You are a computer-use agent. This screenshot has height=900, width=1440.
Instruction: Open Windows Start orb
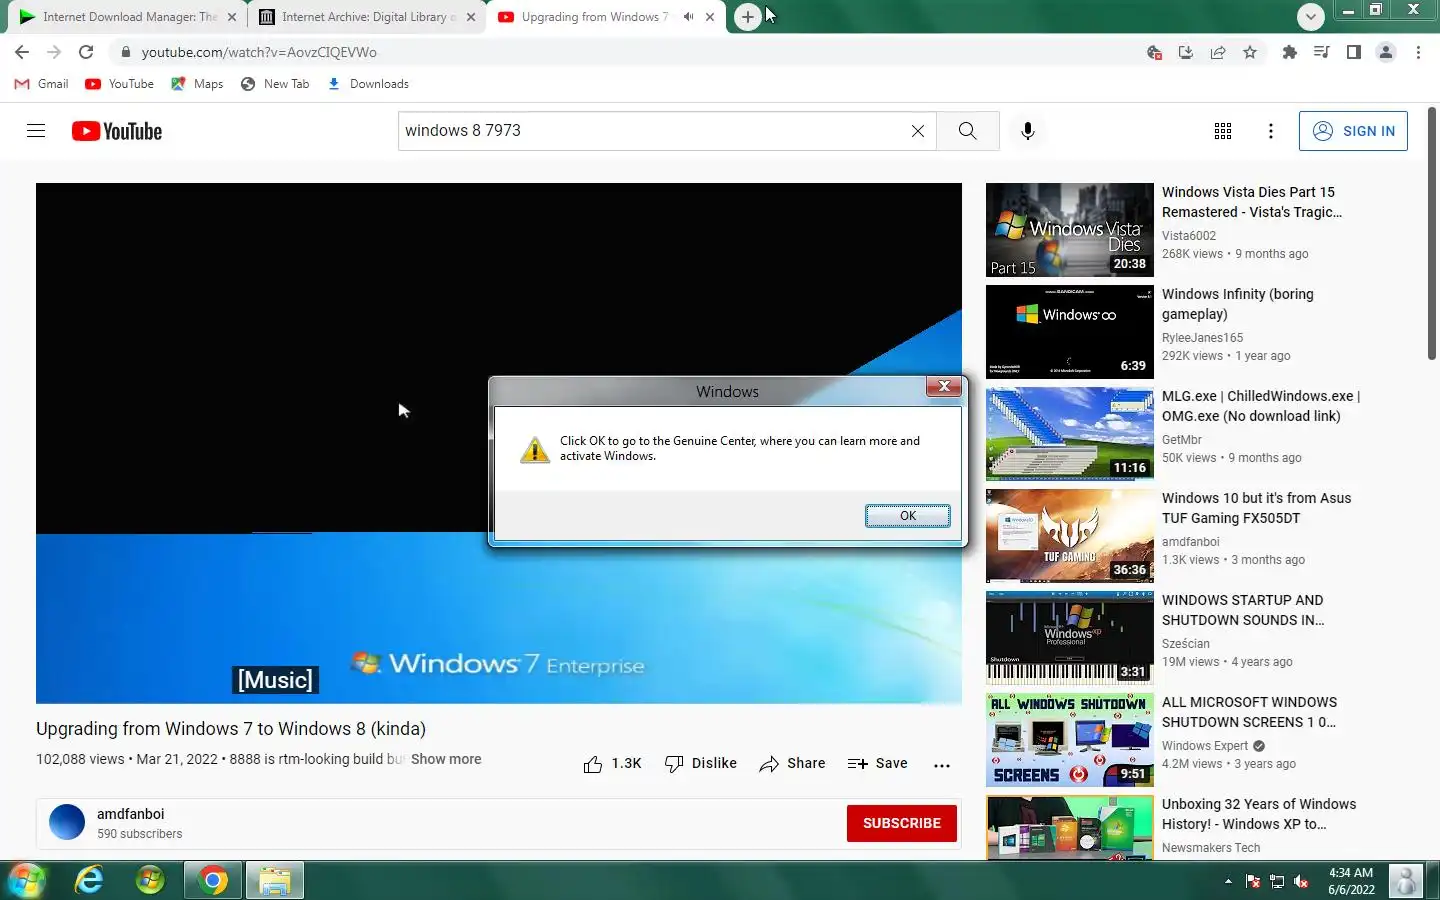point(27,880)
